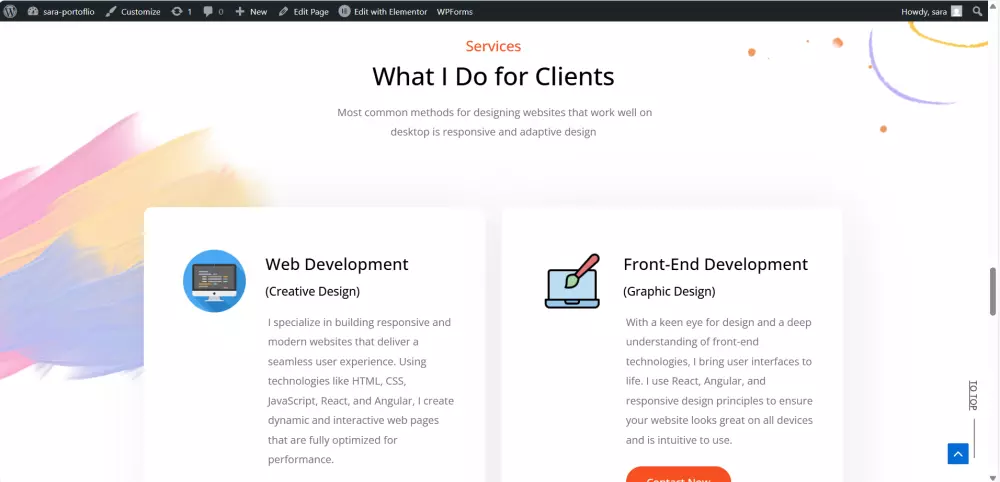Open the Howdy, sara account menu
1000x482 pixels.
point(923,11)
